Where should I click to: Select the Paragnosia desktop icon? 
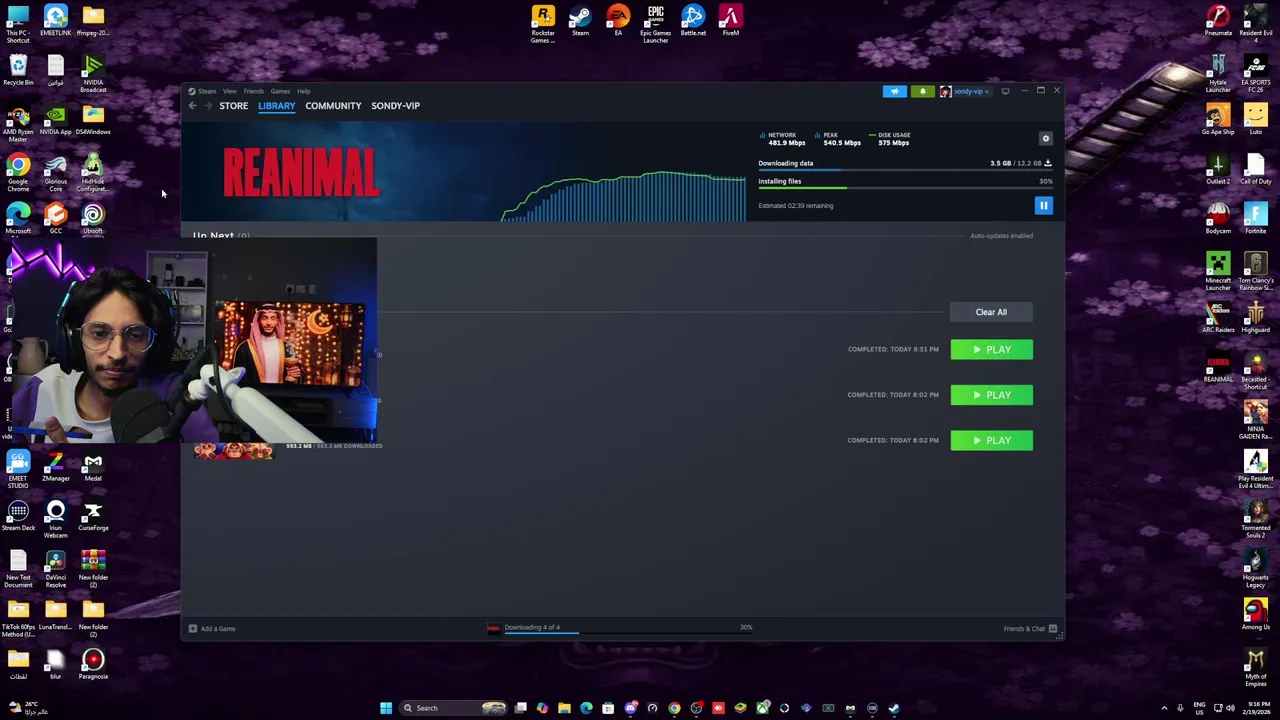pos(93,664)
